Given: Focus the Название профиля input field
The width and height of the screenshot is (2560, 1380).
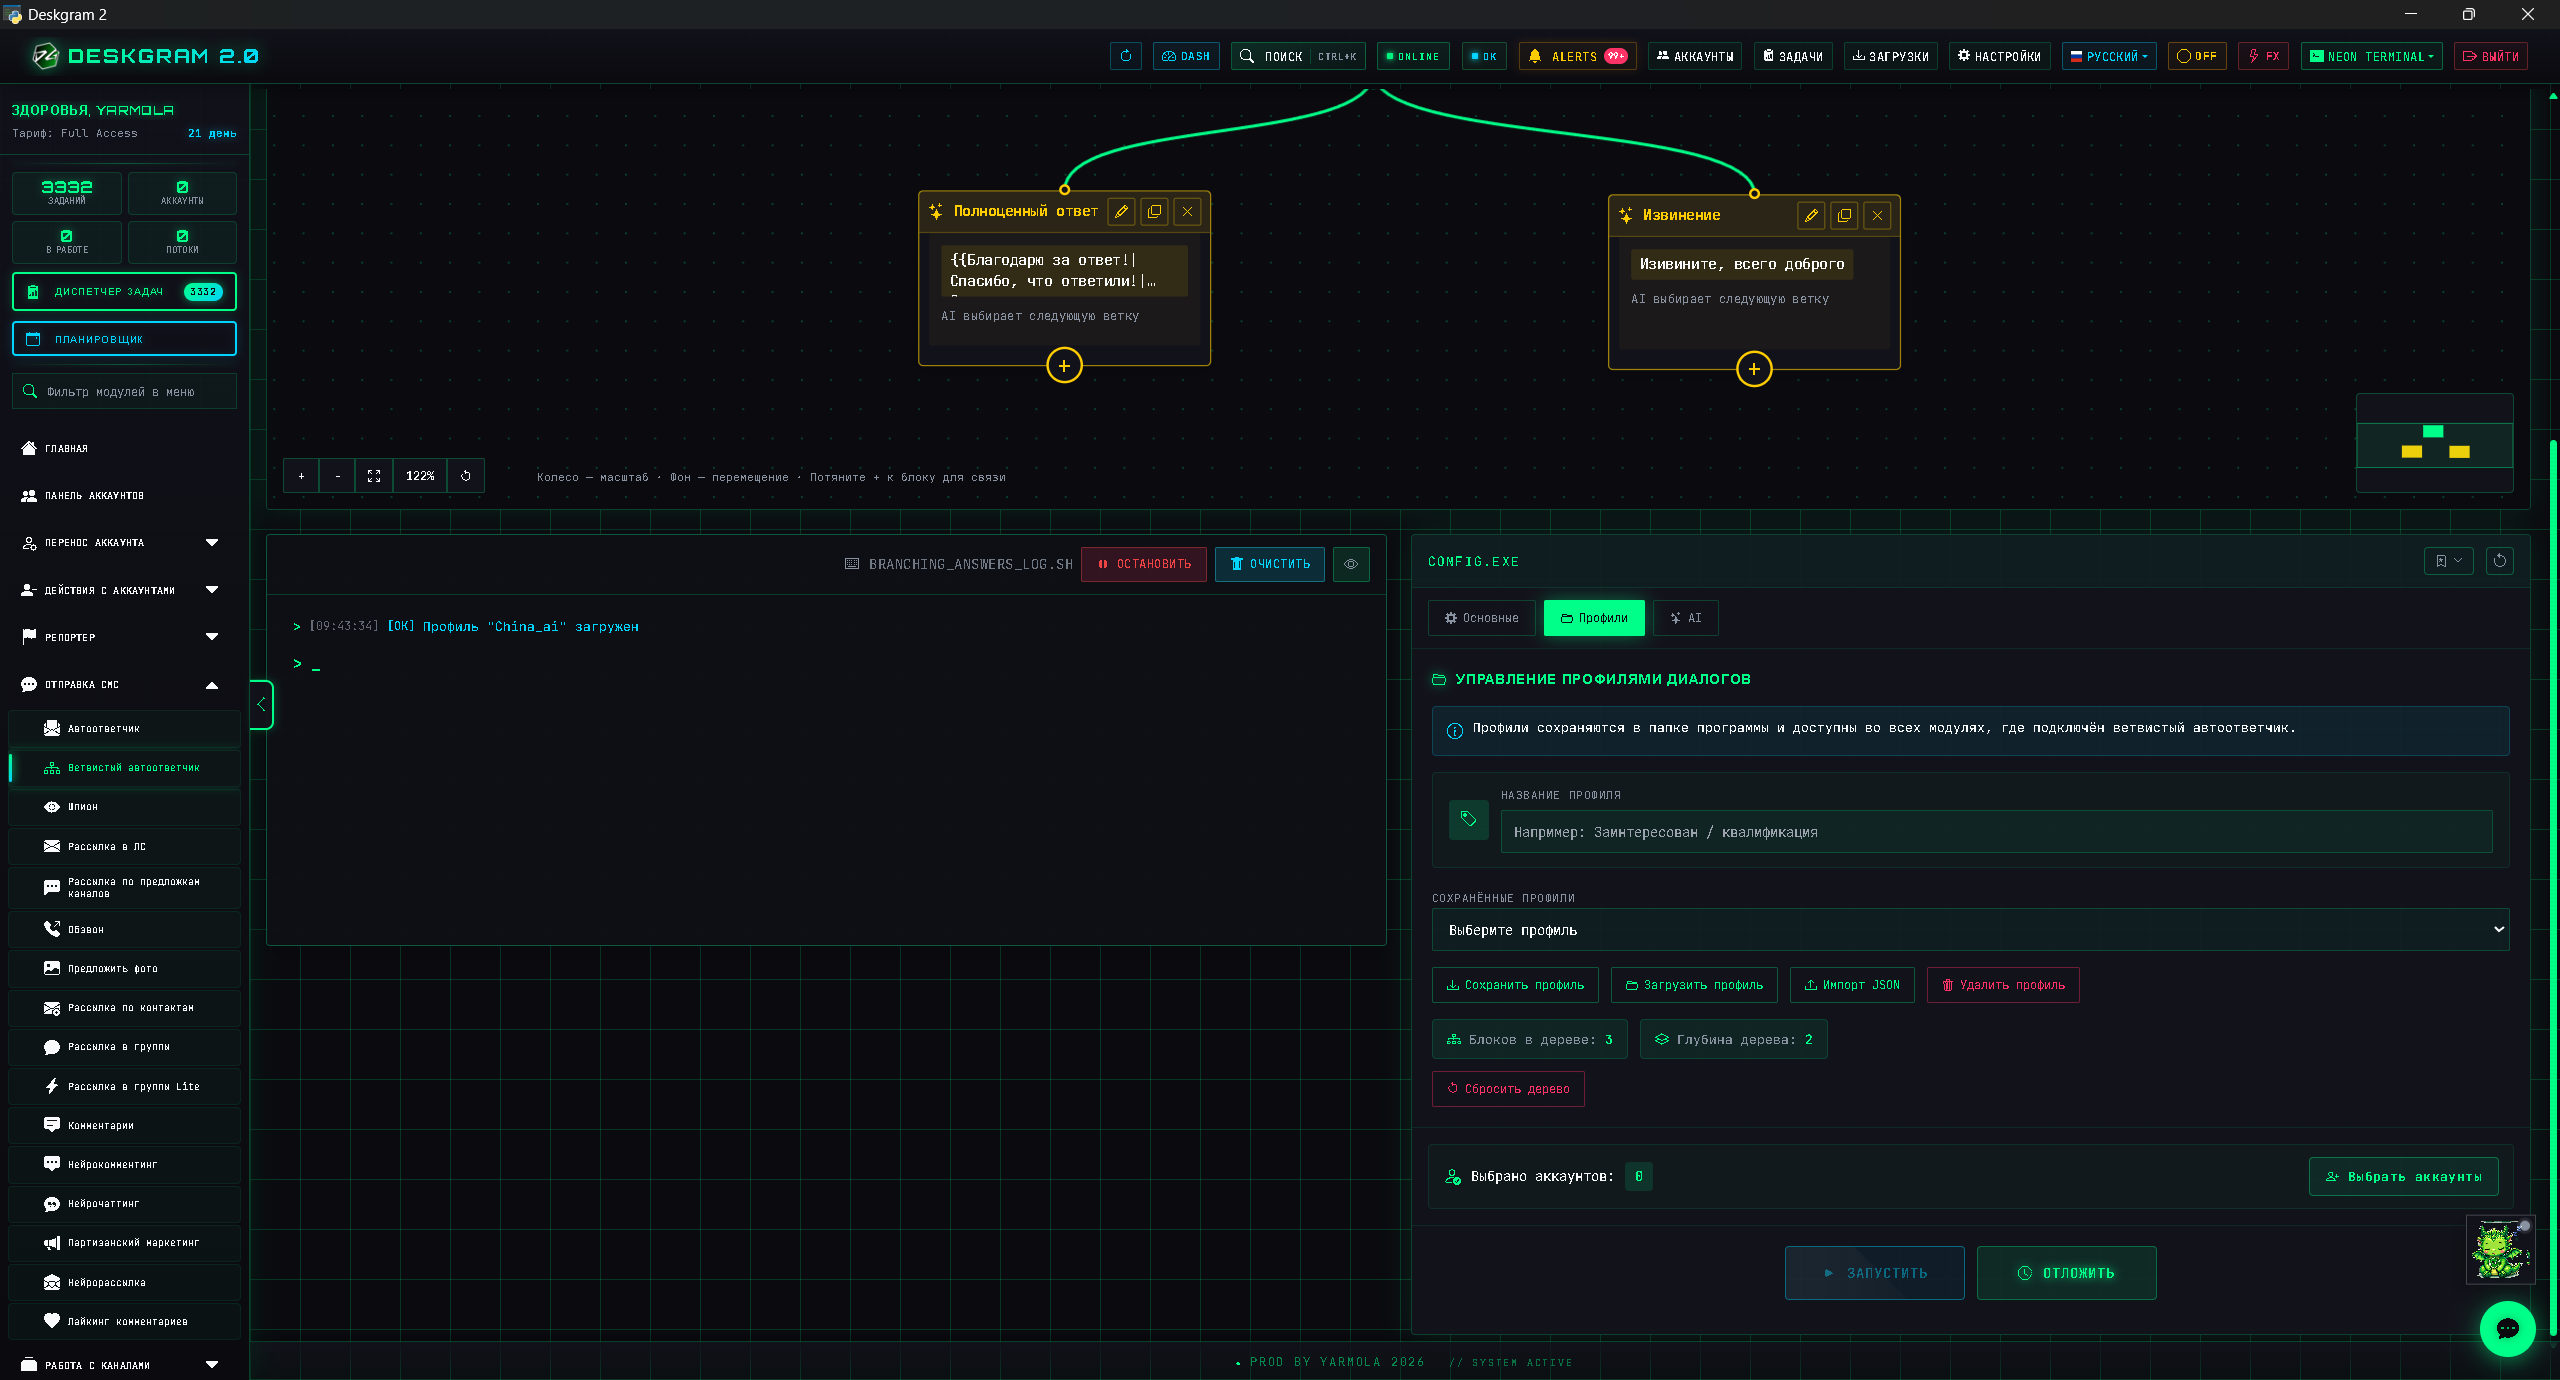Looking at the screenshot, I should click(x=1996, y=832).
